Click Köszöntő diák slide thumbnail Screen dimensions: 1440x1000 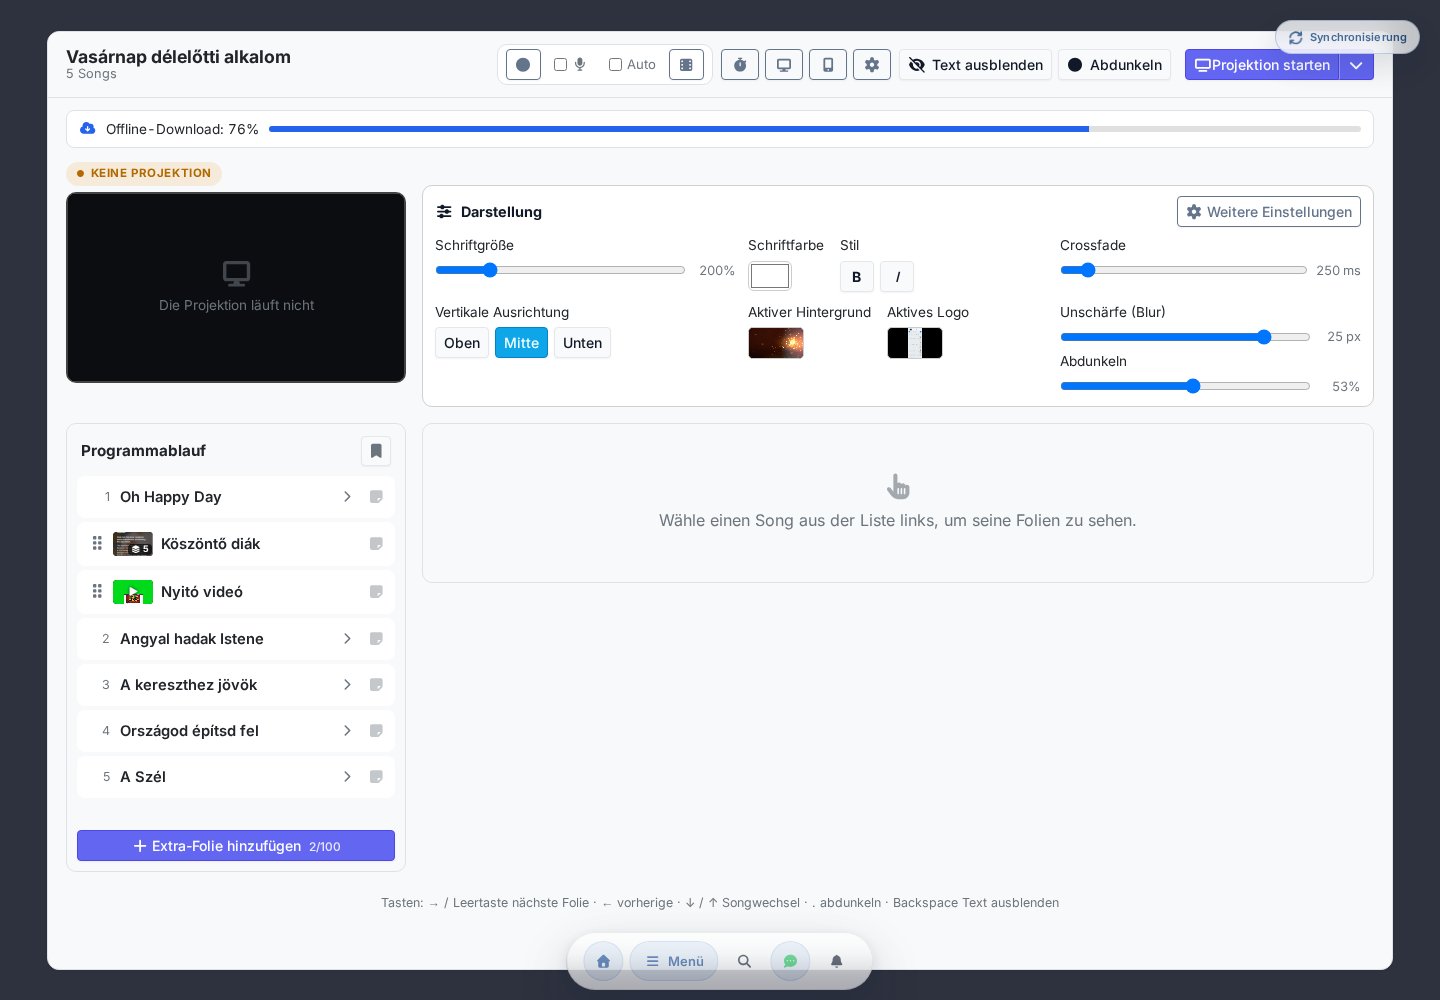point(133,544)
